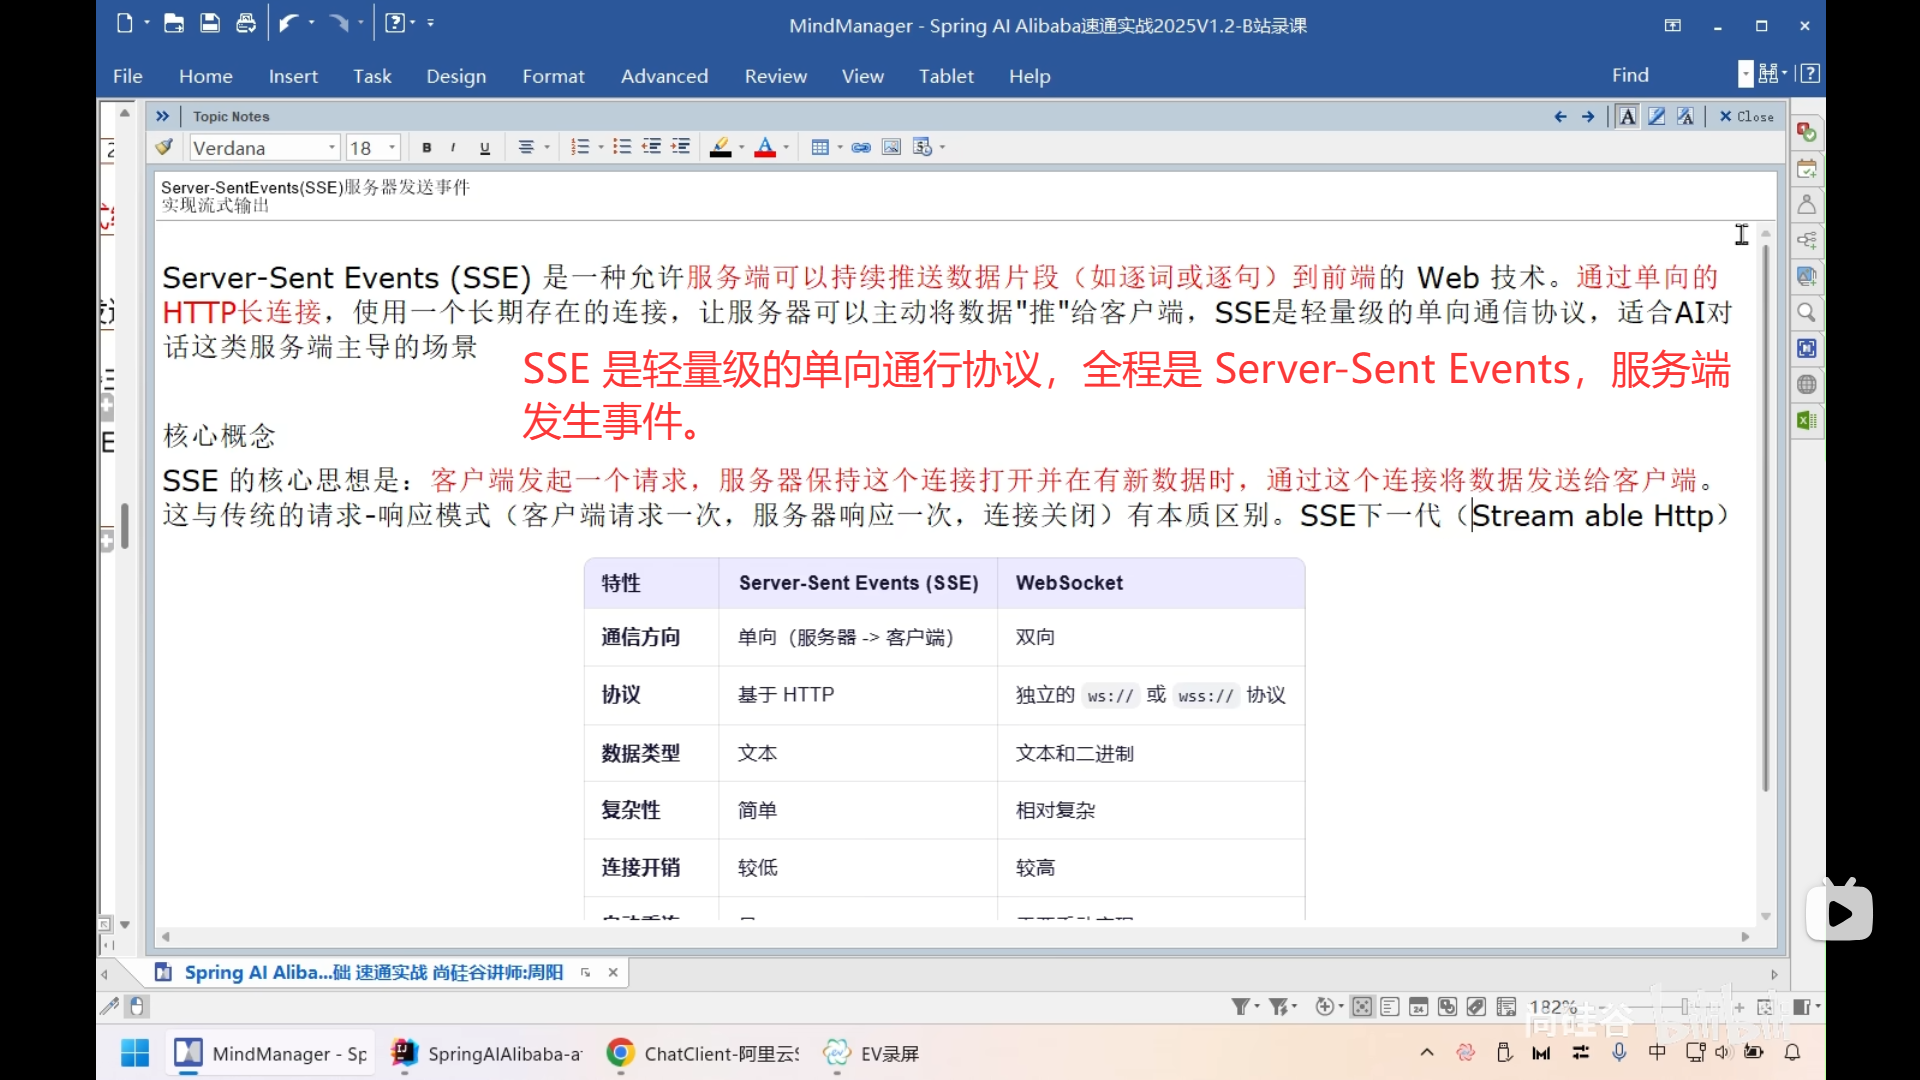Click the numbered list icon

[x=580, y=148]
